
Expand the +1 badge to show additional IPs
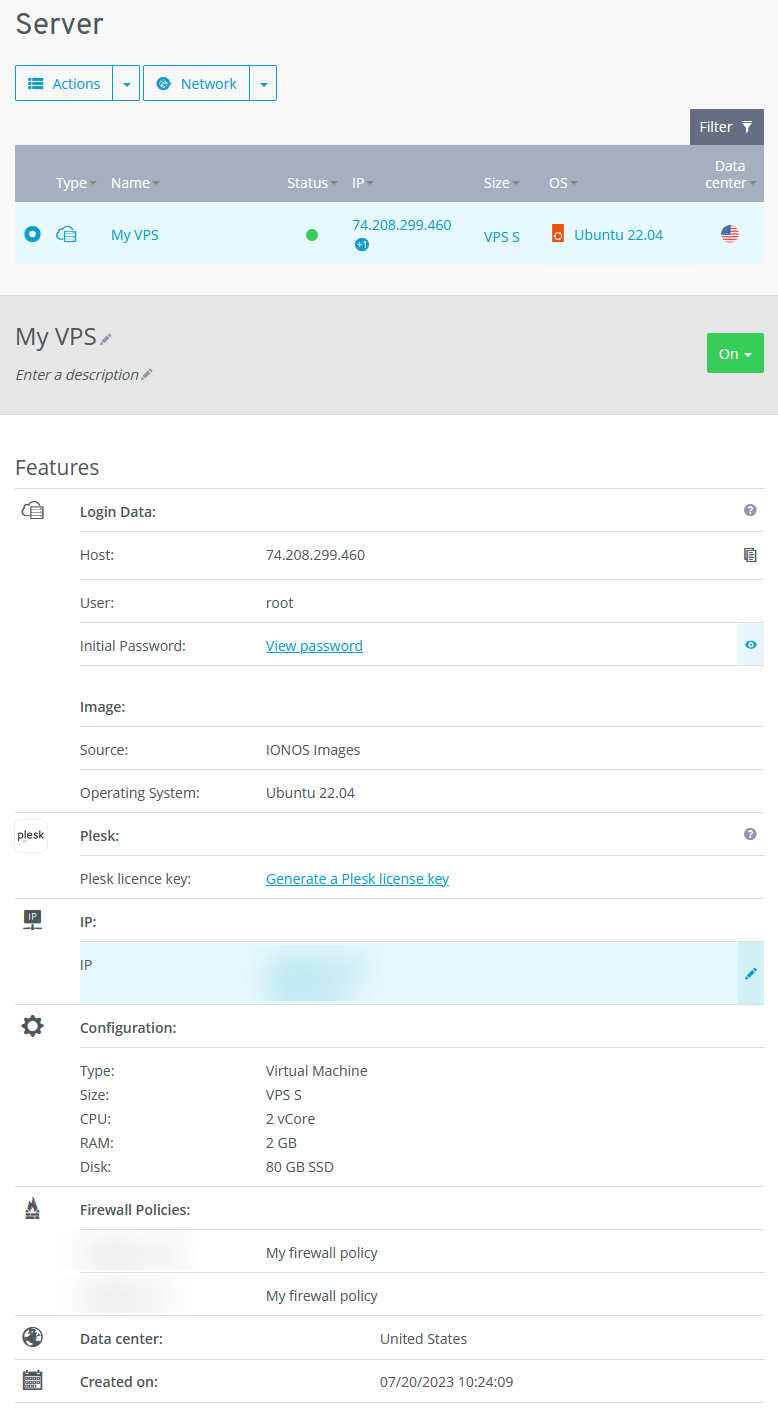361,243
